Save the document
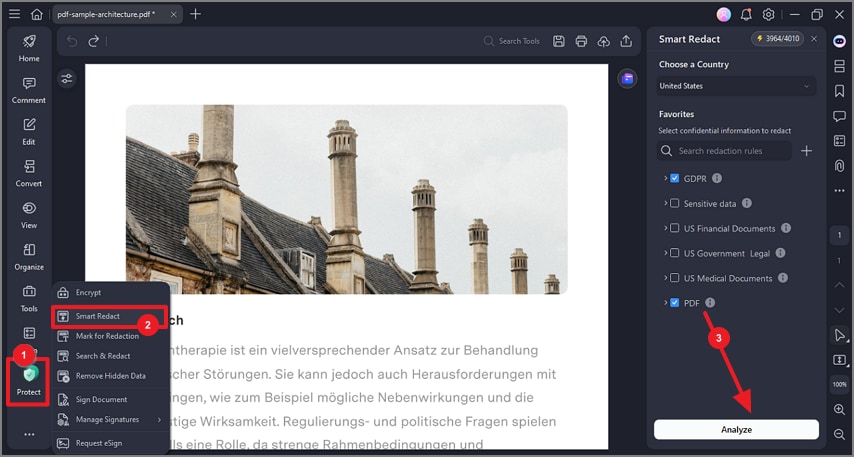 pos(559,41)
